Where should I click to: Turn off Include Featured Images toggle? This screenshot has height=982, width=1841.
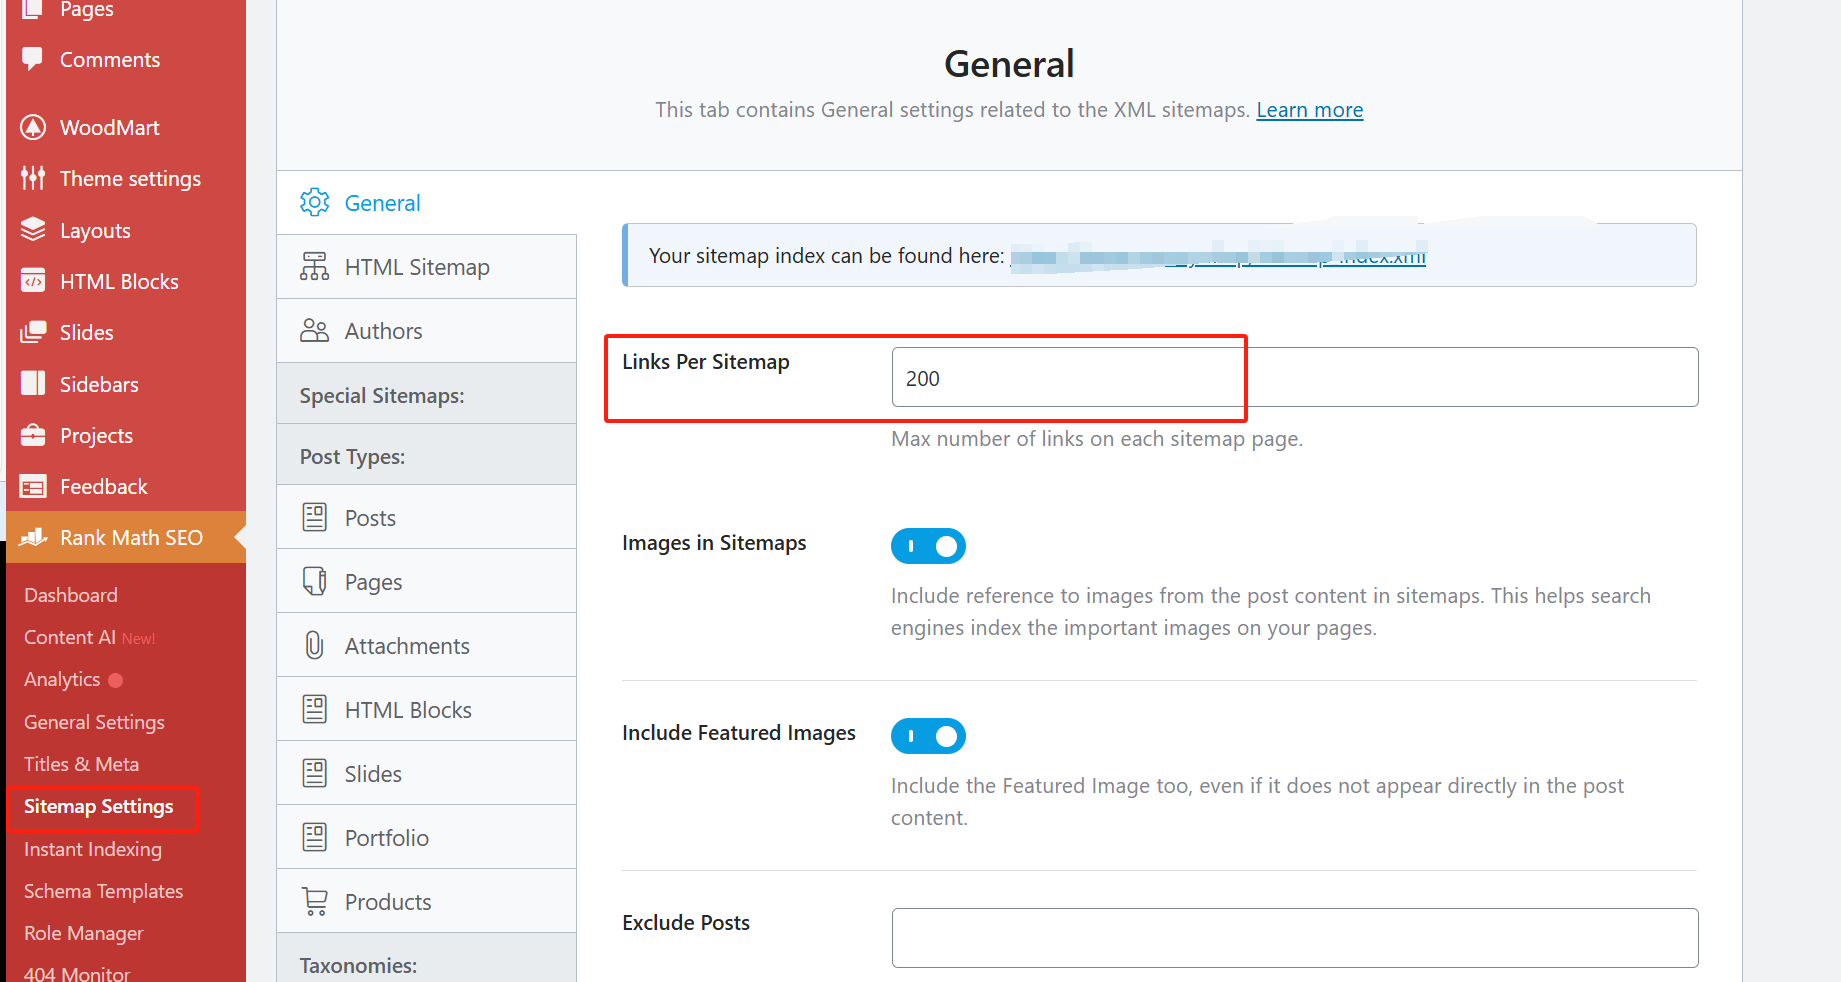coord(928,736)
